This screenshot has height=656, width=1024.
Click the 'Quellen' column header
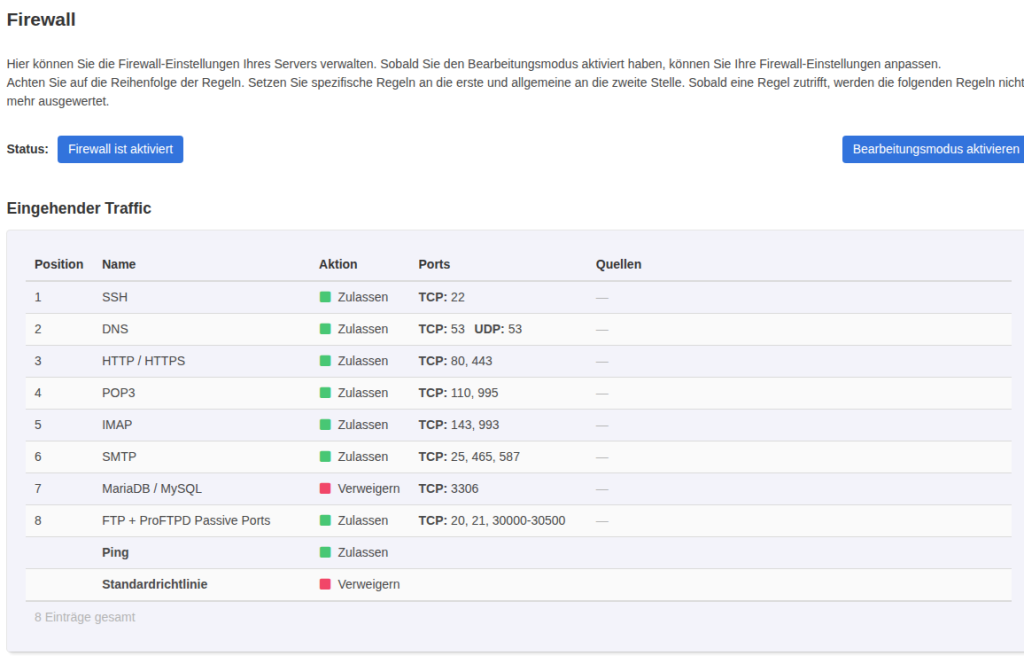[x=618, y=264]
